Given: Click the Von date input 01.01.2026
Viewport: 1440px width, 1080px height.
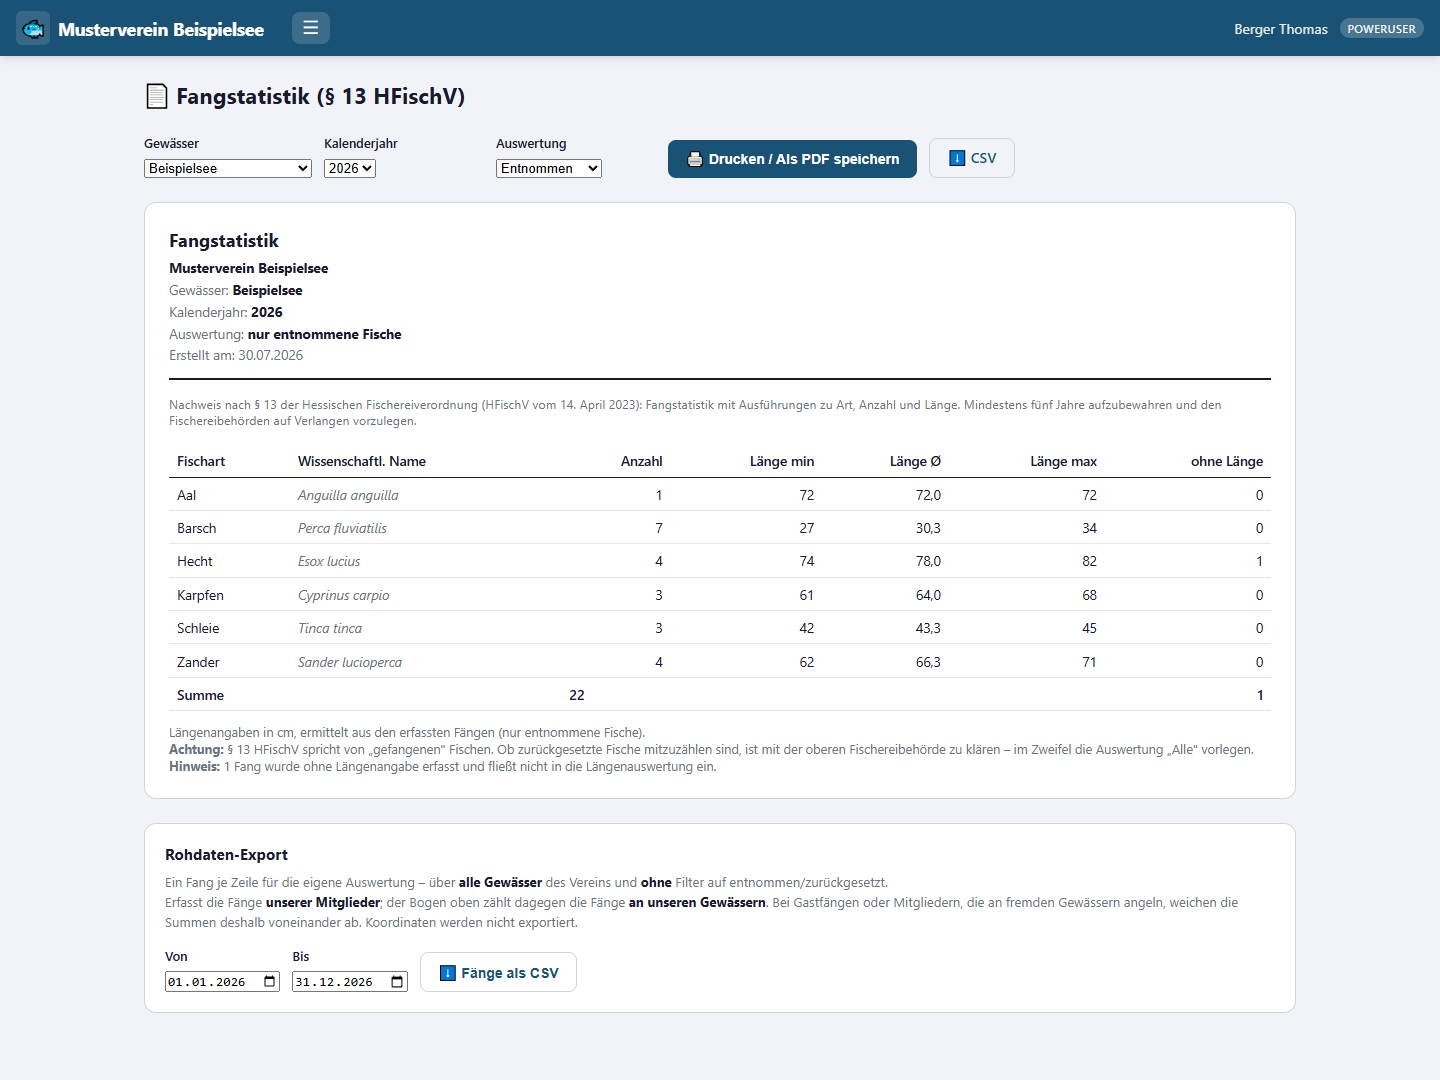Looking at the screenshot, I should pos(222,982).
